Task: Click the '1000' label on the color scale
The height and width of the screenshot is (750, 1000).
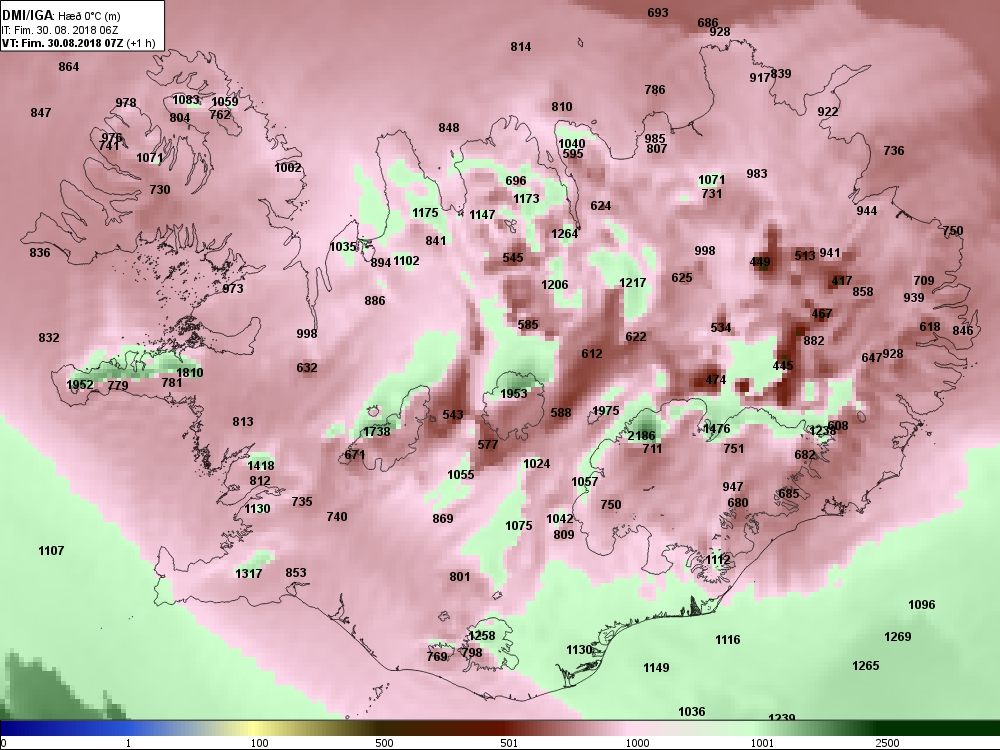Action: tap(638, 743)
